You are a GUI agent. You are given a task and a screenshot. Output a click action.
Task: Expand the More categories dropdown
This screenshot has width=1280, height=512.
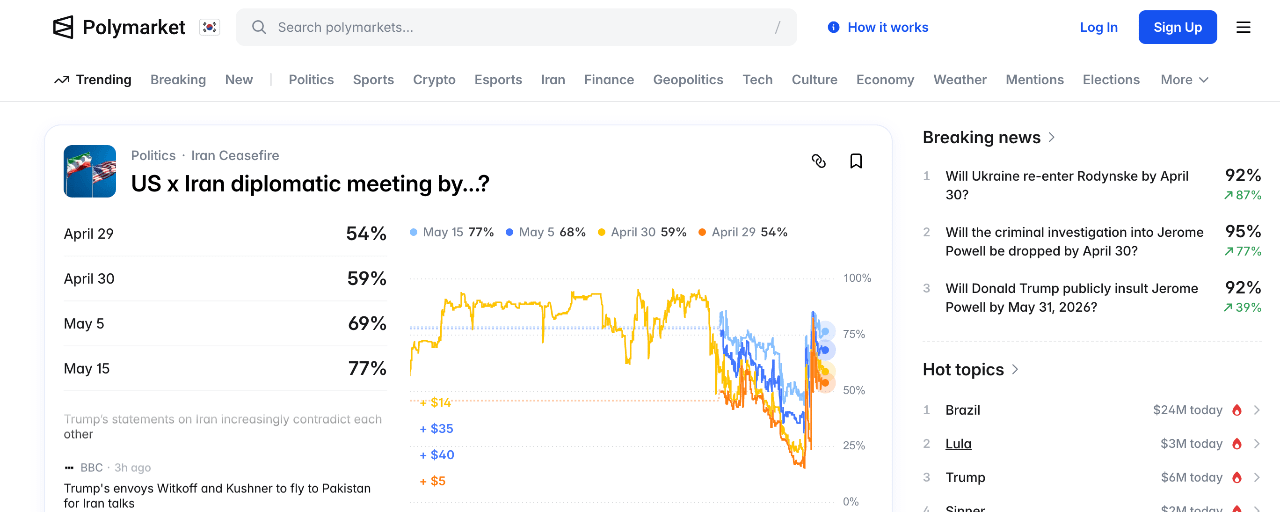[1185, 80]
